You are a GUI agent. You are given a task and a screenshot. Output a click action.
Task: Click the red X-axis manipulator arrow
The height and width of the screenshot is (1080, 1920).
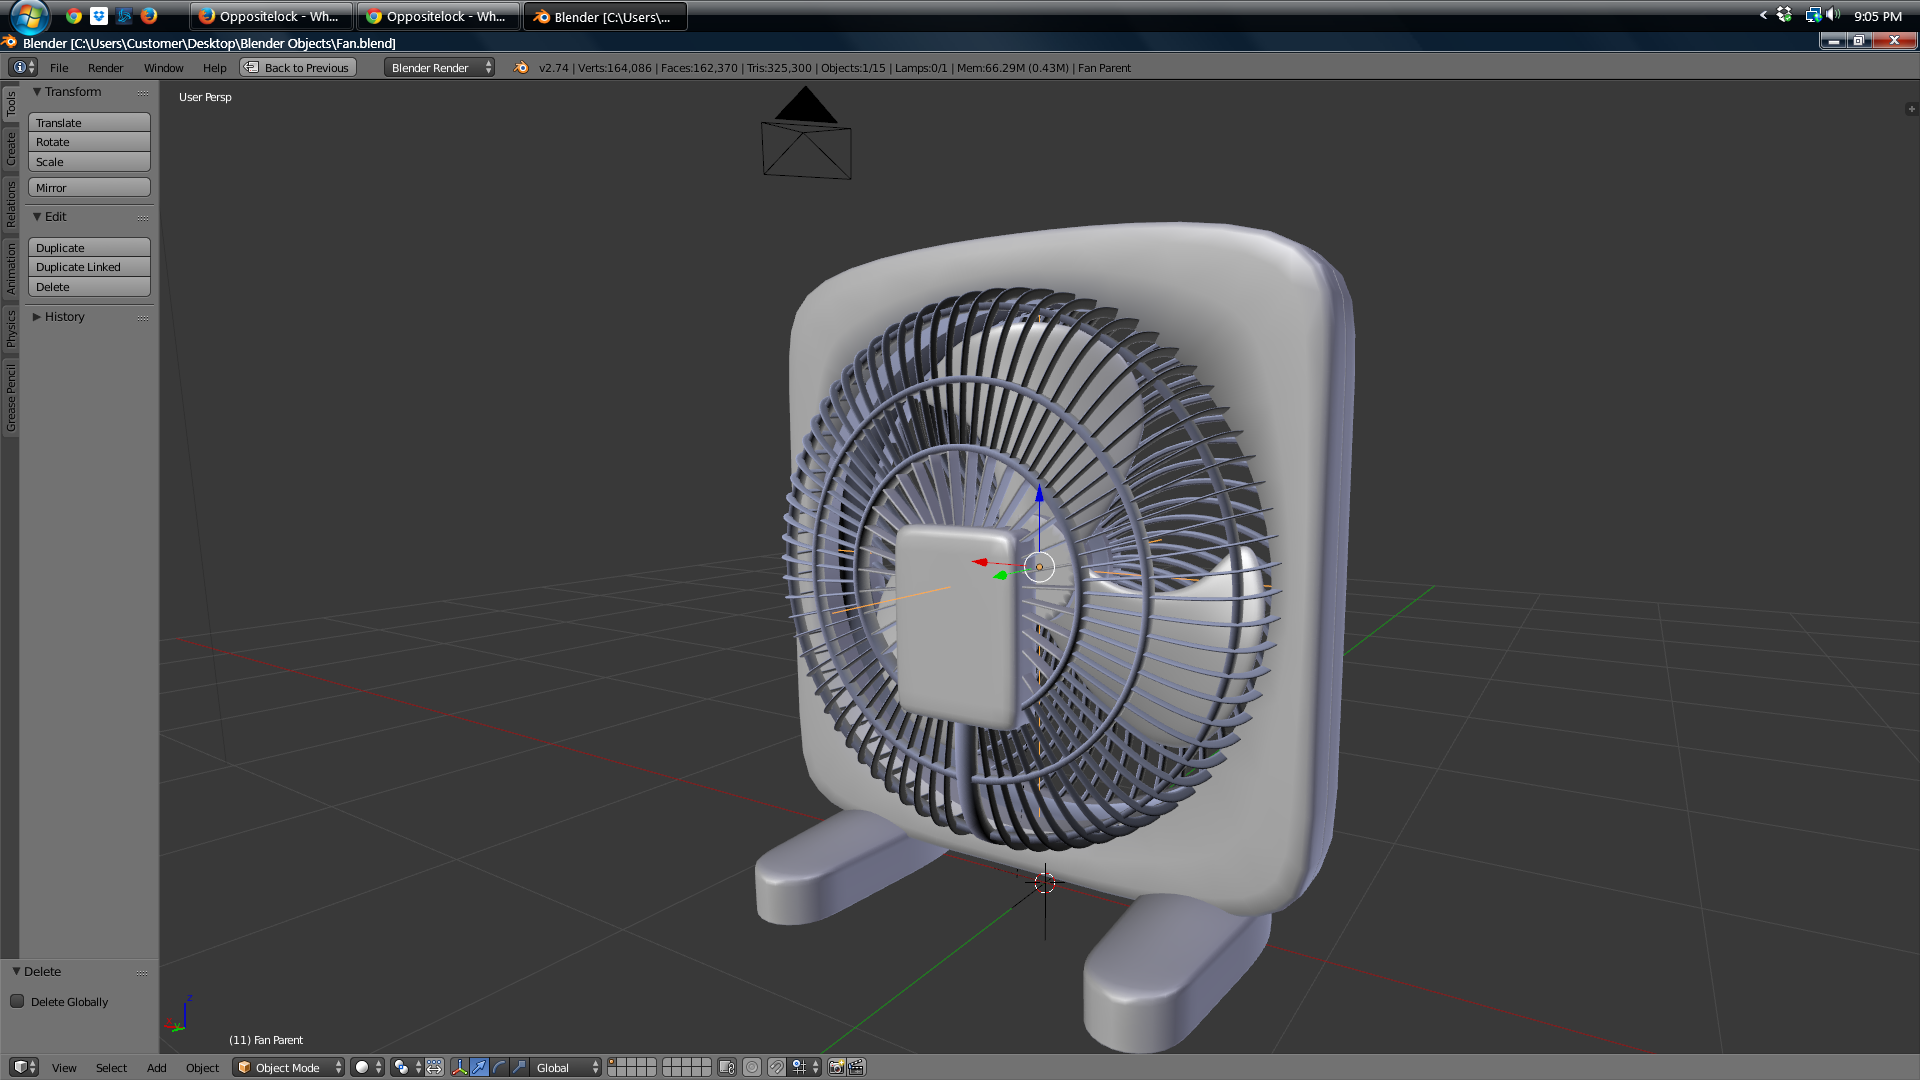pos(980,562)
